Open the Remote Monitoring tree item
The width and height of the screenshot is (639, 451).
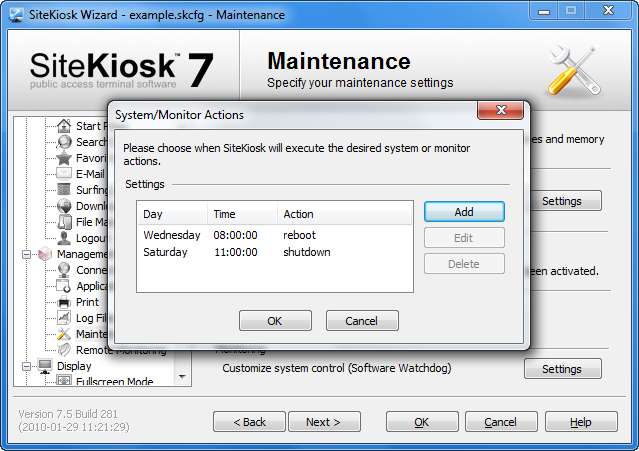point(121,350)
